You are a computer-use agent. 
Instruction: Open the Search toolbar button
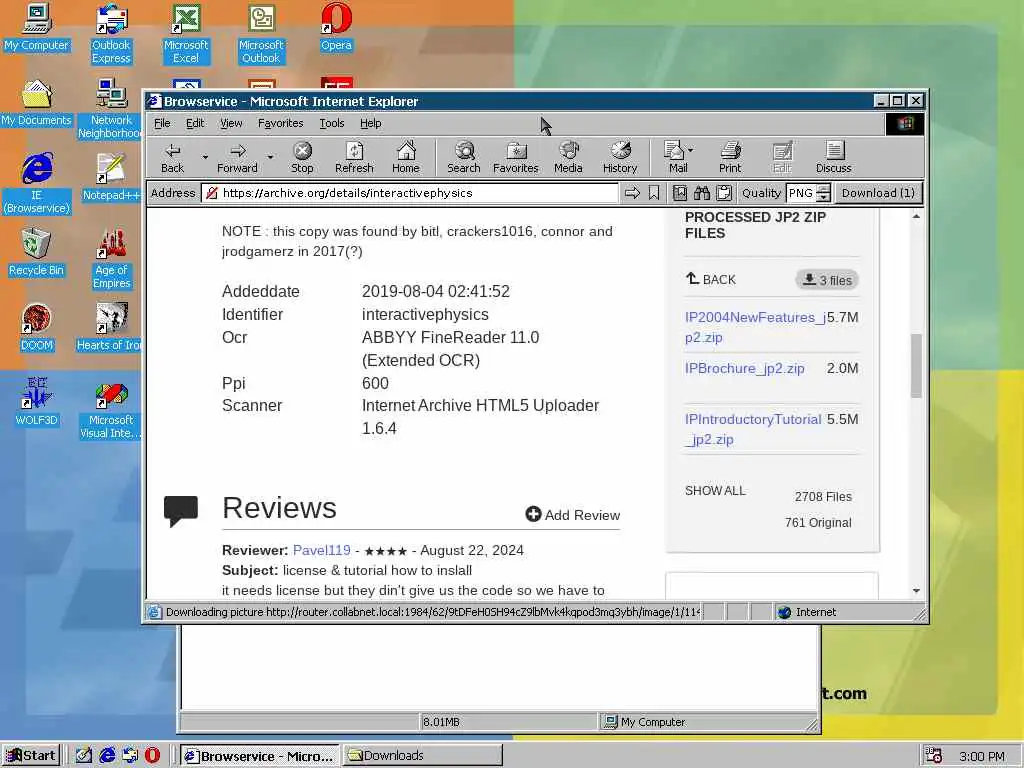[464, 157]
